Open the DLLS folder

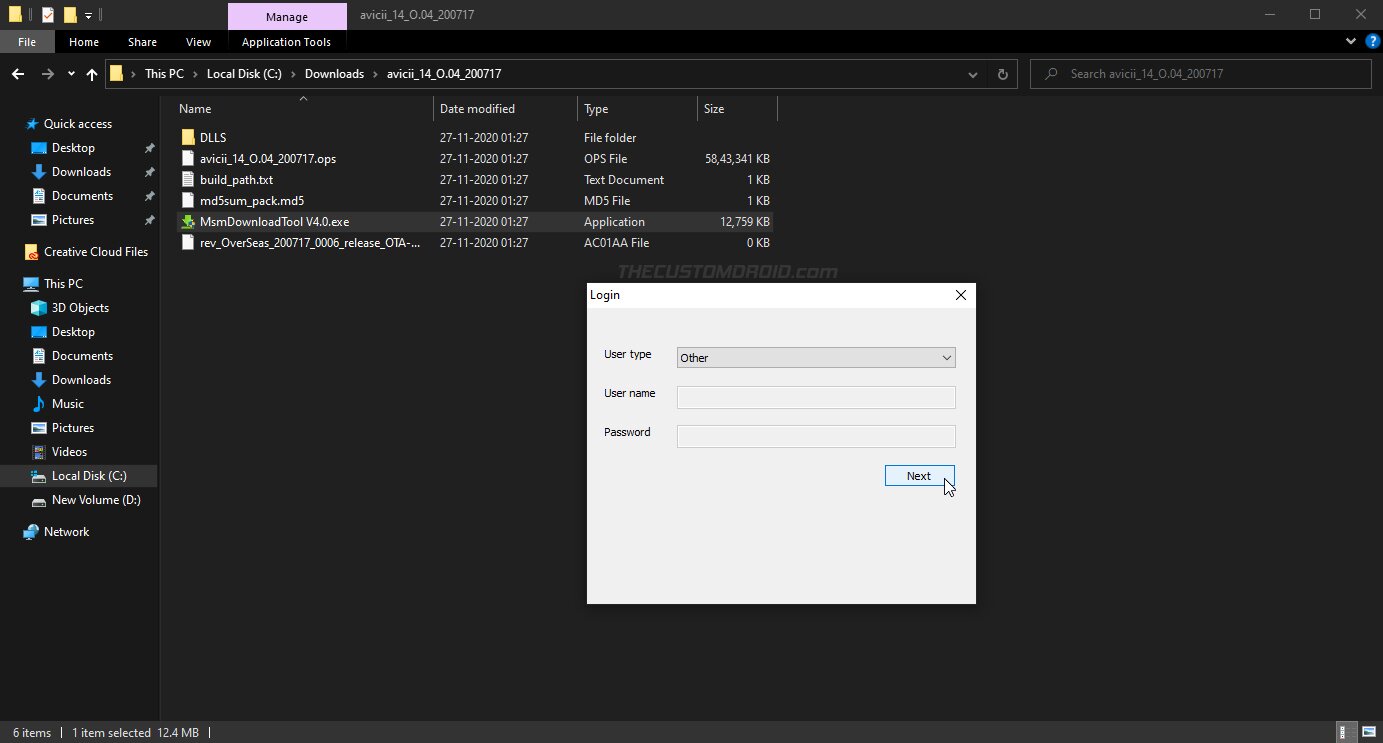[x=212, y=137]
